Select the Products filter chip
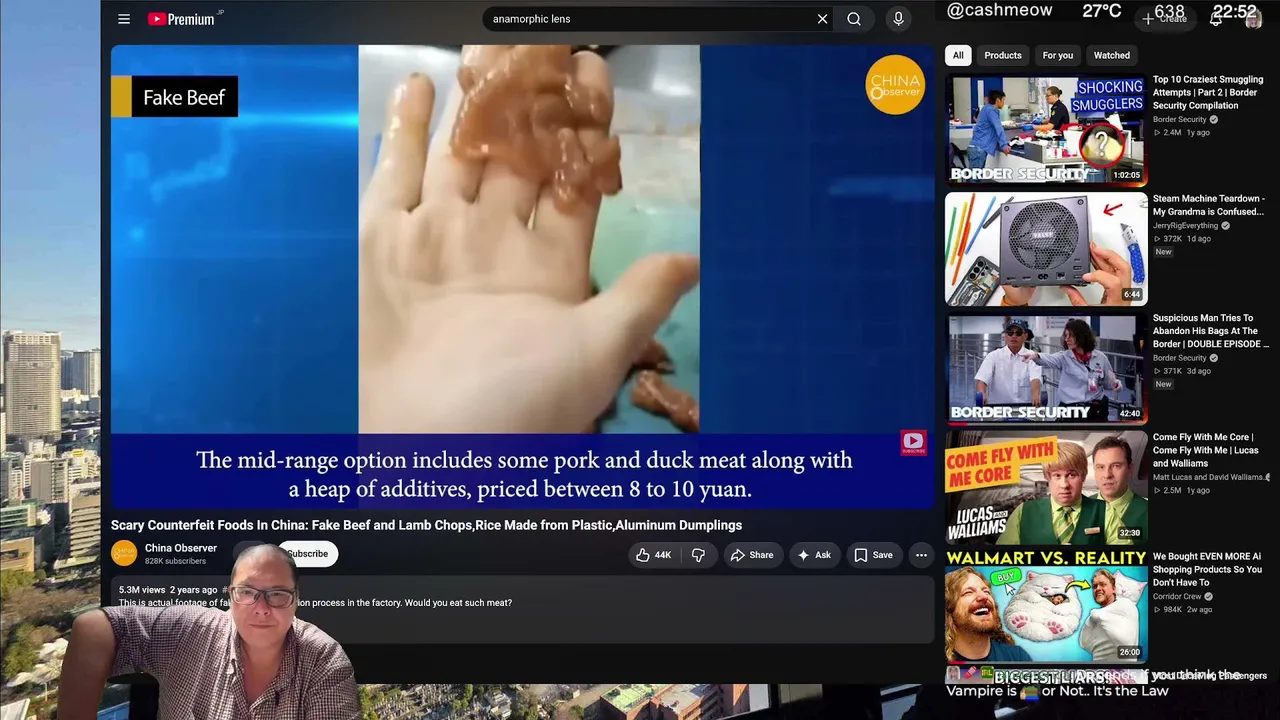The image size is (1280, 720). tap(1003, 56)
